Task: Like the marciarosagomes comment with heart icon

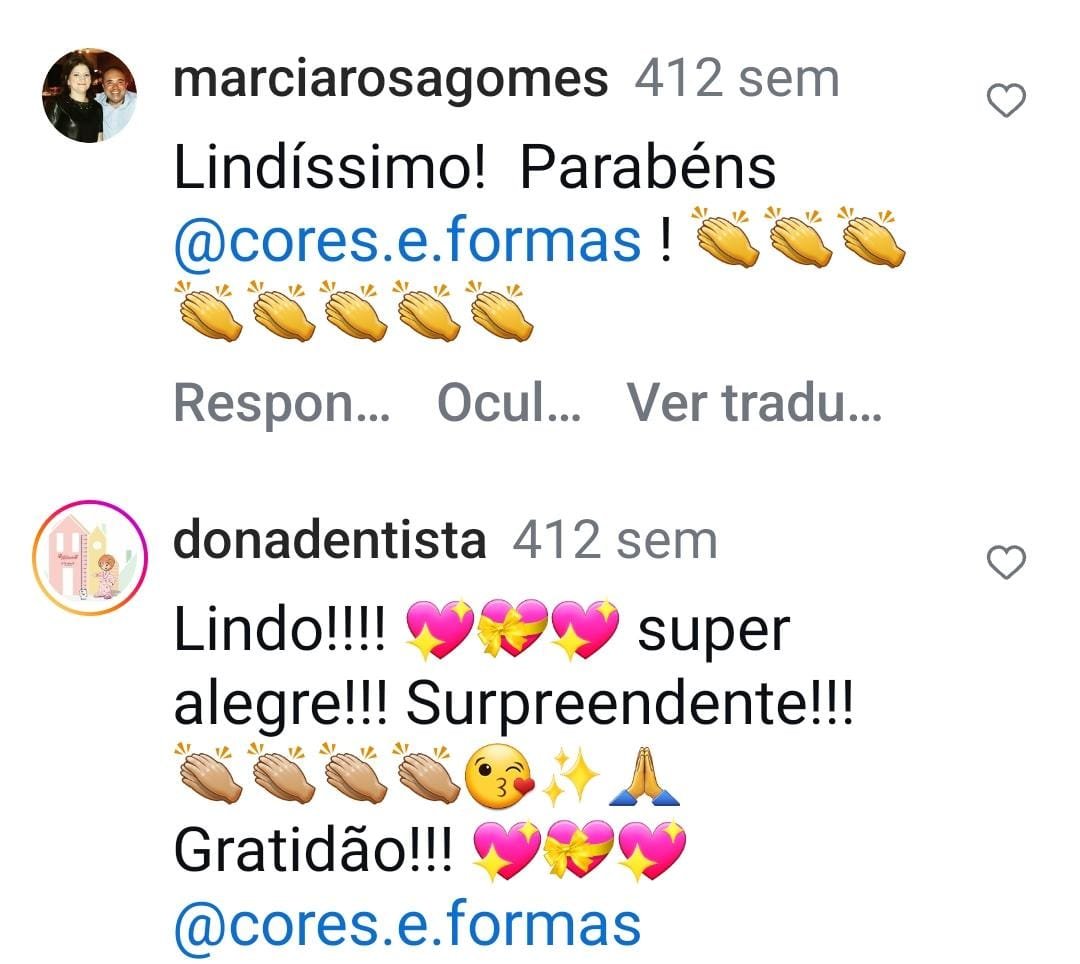Action: [1006, 101]
